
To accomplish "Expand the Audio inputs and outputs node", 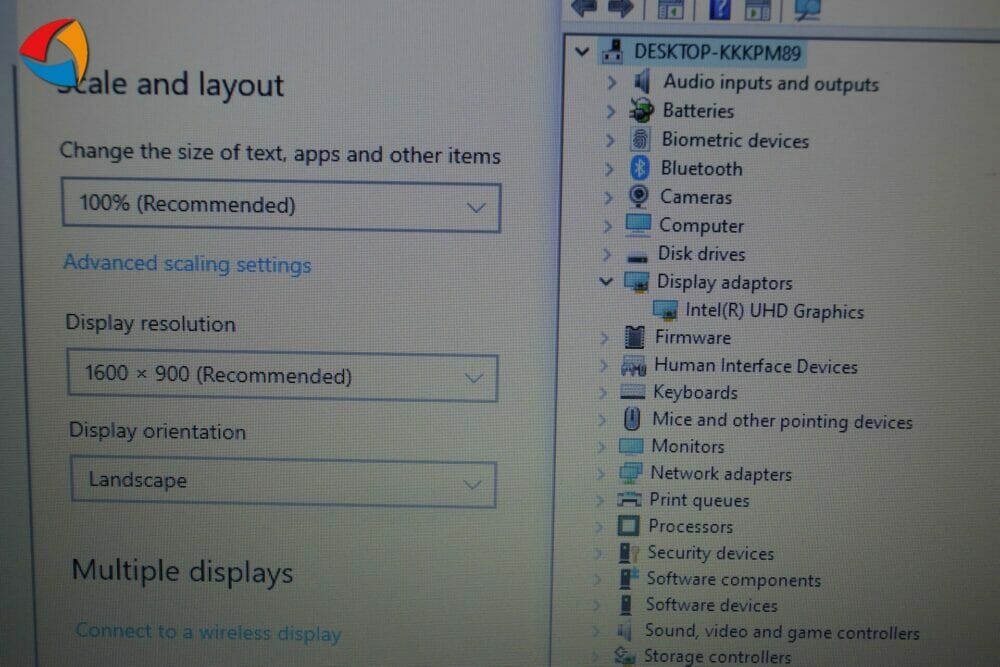I will [x=612, y=82].
